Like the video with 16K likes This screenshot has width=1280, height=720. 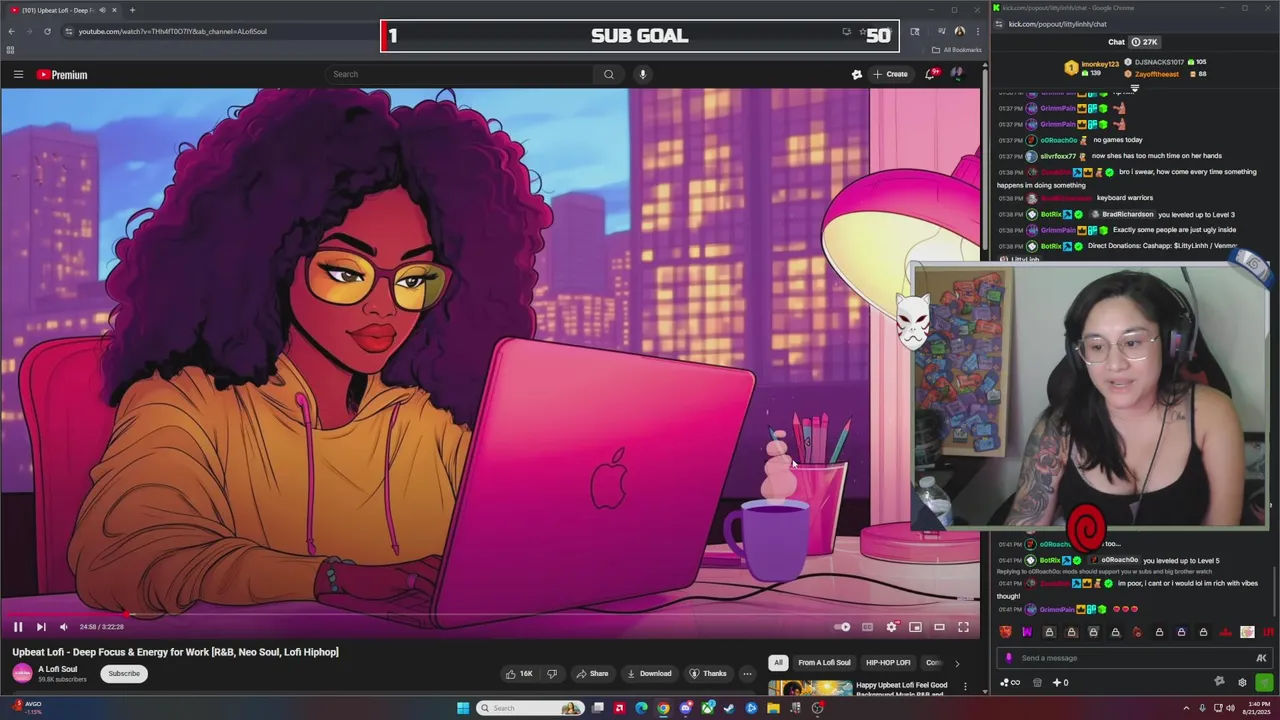(x=519, y=673)
